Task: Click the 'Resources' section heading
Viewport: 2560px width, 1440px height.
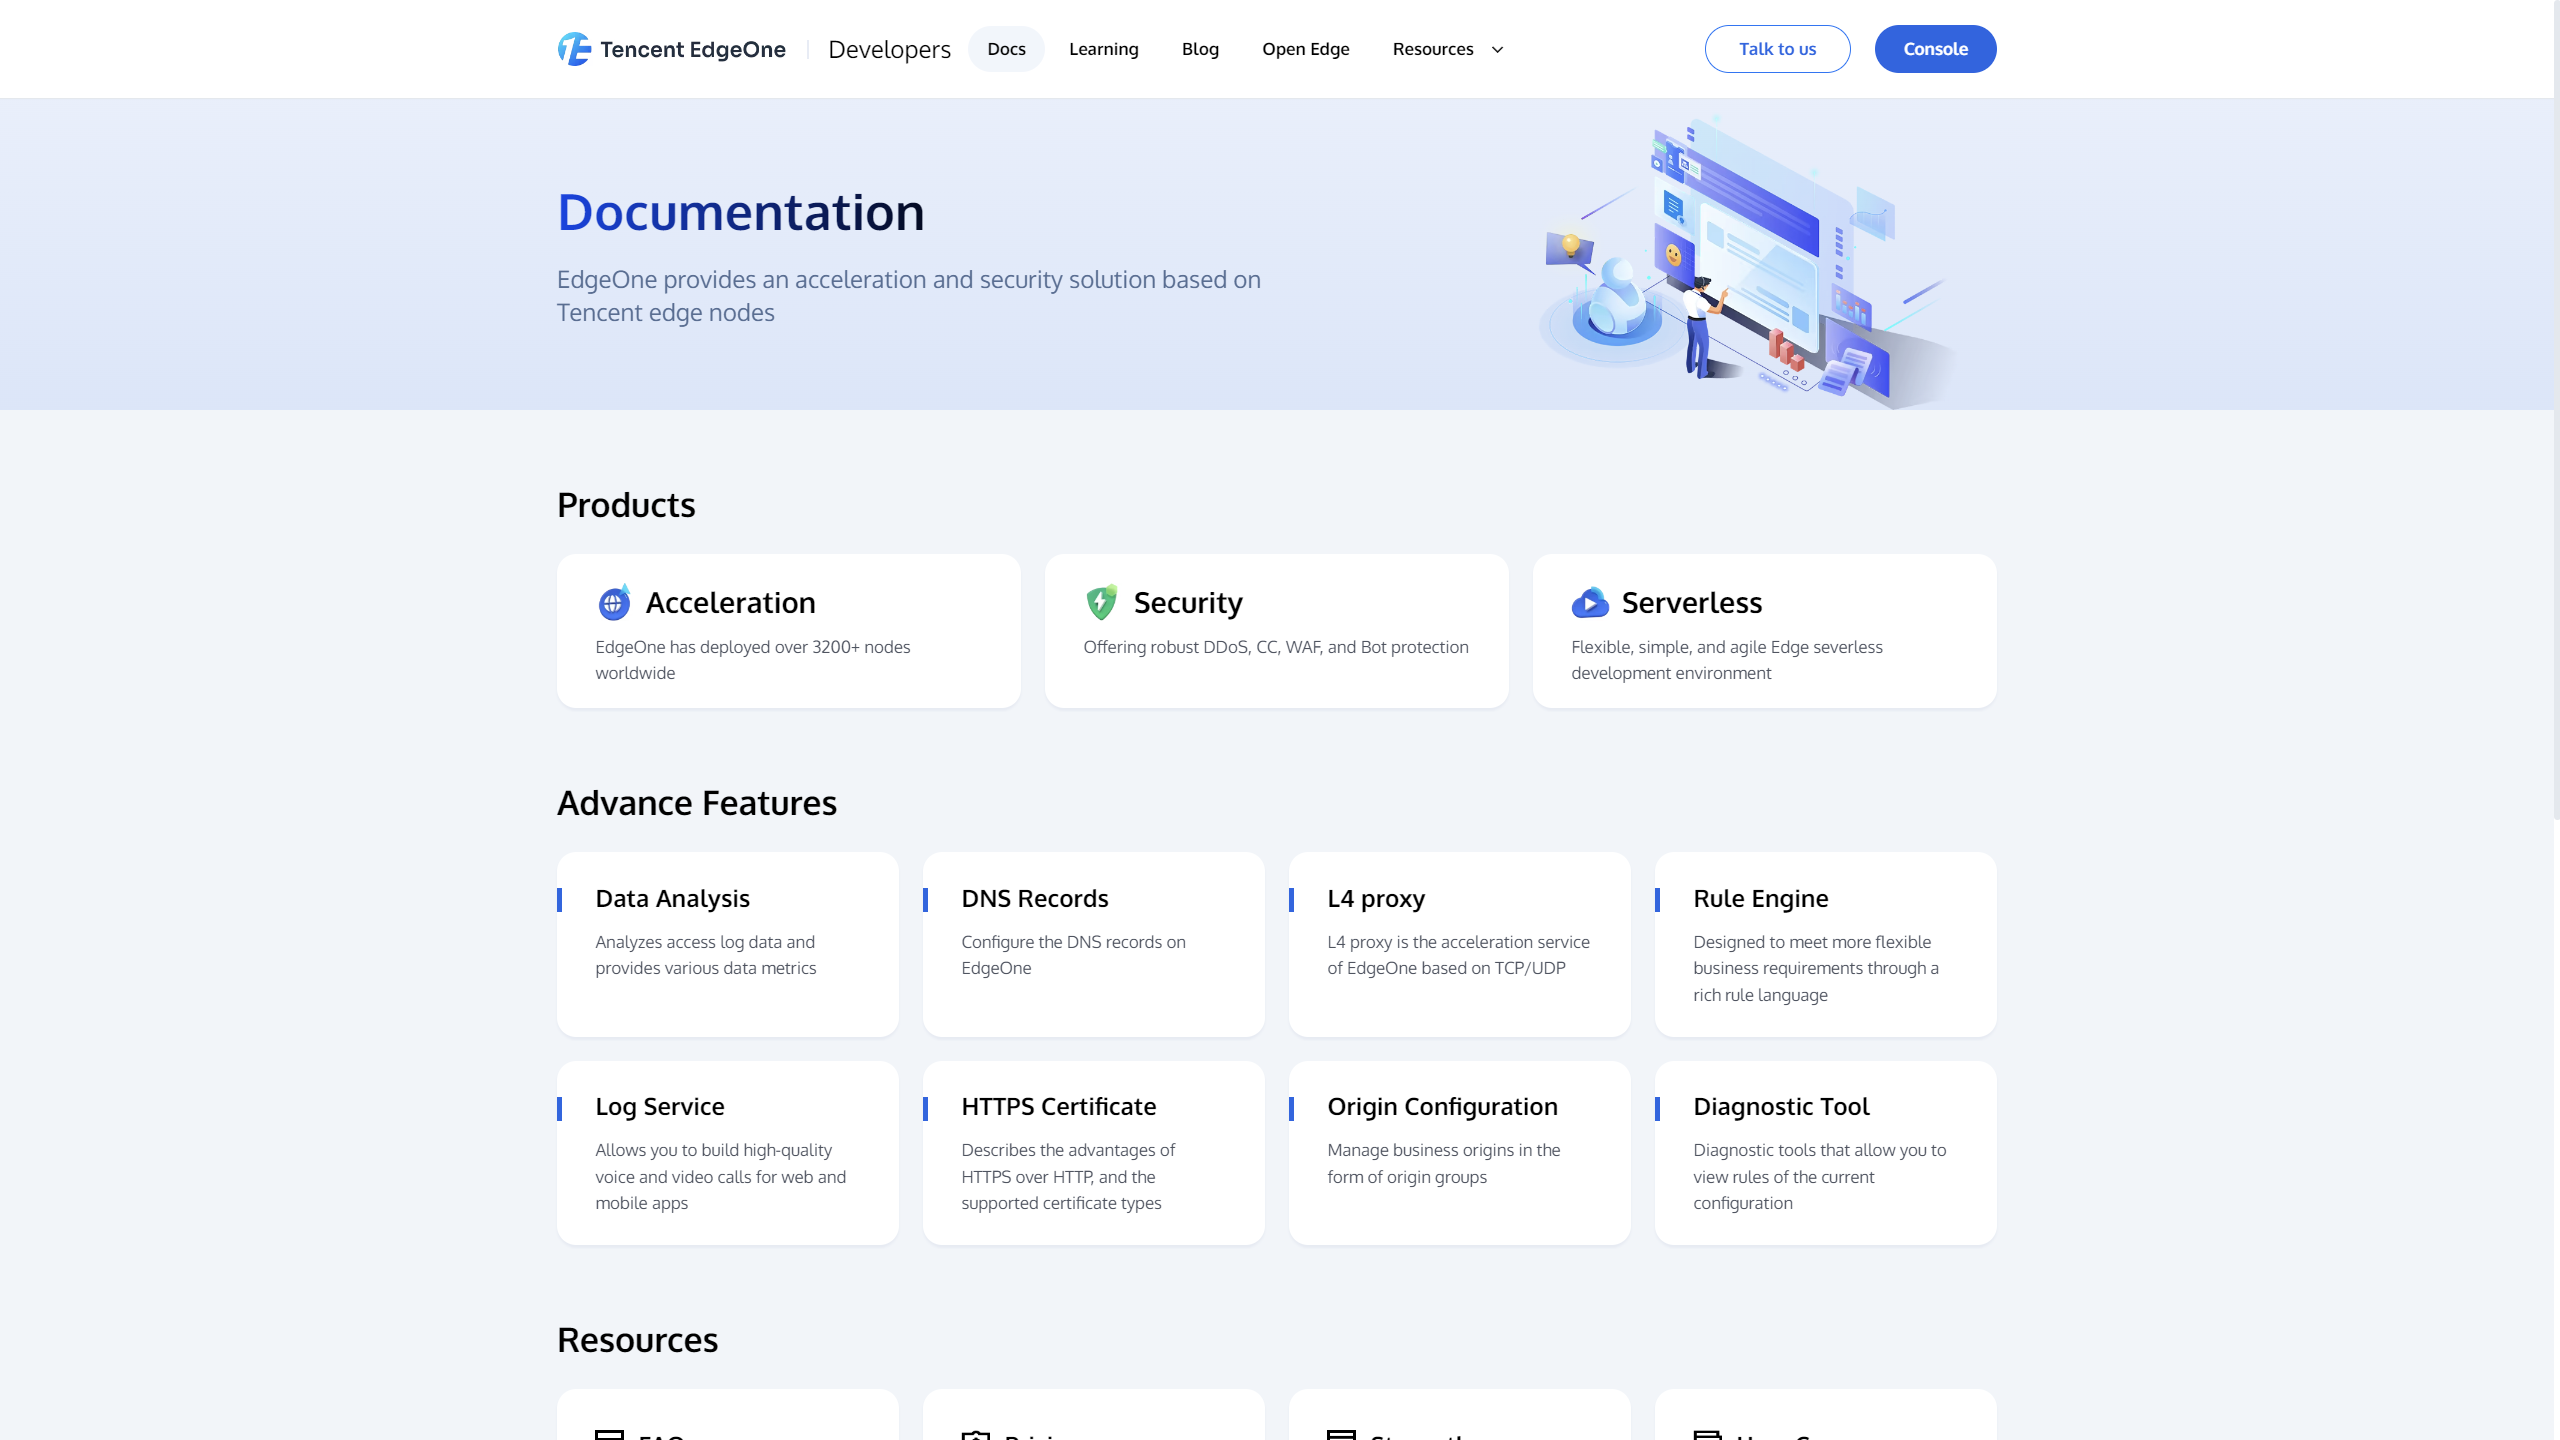Action: 637,1340
